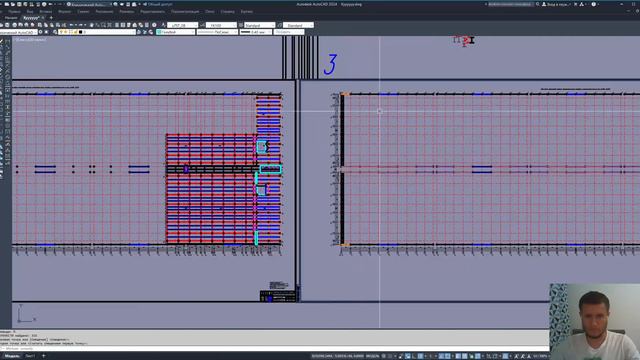Open the dimension style dropdown
Viewport: 640px width, 360px height.
click(x=221, y=25)
